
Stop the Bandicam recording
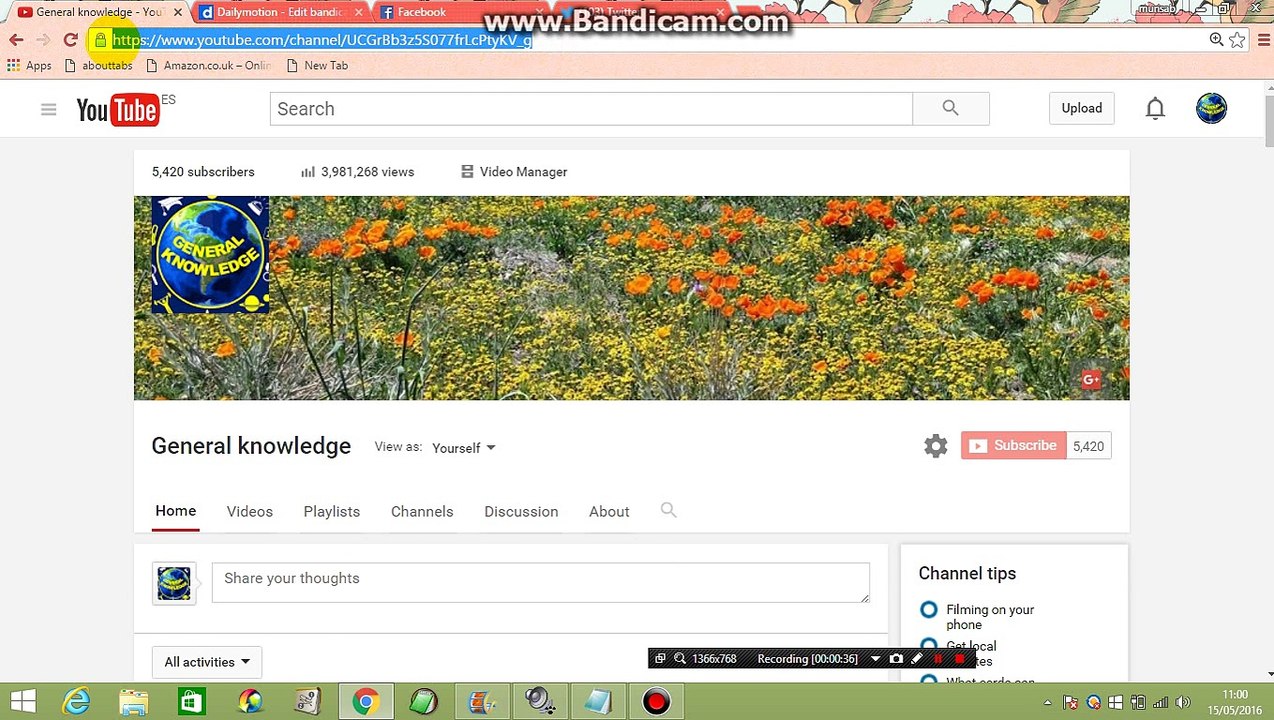[x=960, y=658]
